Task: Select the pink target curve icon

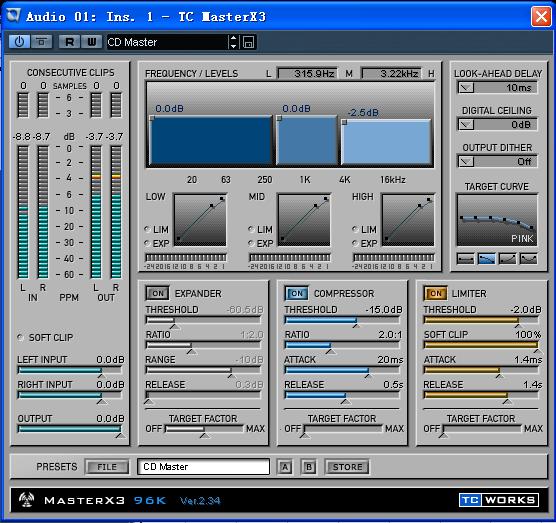Action: (486, 259)
